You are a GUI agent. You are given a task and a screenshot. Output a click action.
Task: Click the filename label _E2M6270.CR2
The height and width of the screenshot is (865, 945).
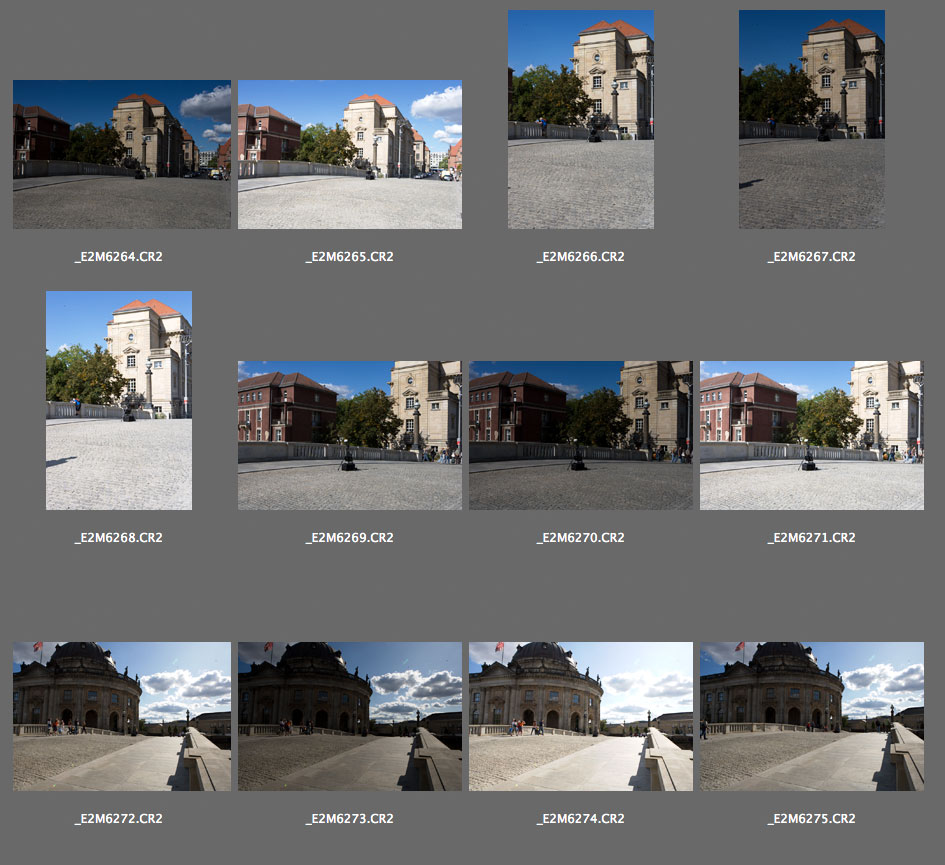[x=581, y=538]
